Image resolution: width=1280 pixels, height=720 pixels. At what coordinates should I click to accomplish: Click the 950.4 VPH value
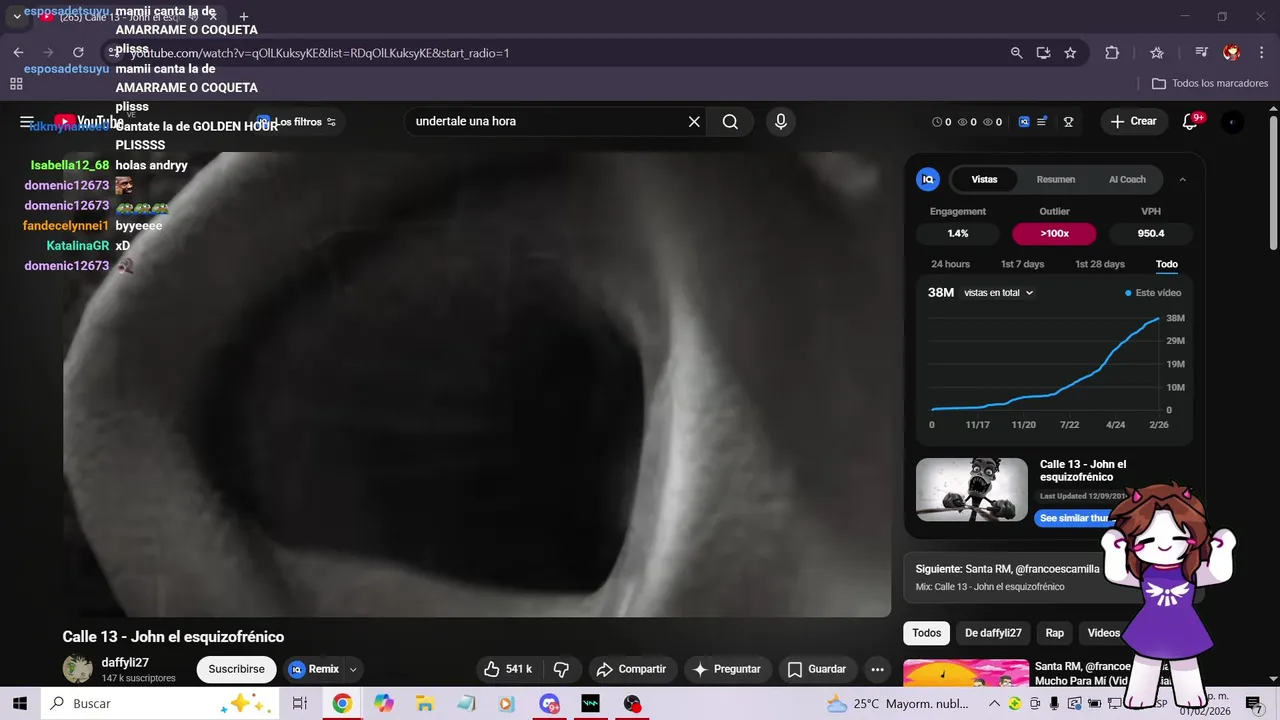(x=1151, y=234)
